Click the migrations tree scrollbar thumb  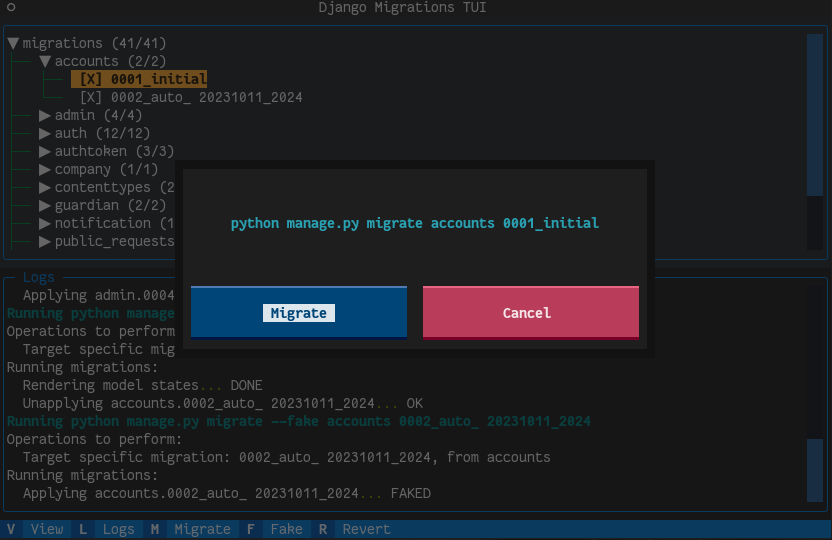pos(814,115)
